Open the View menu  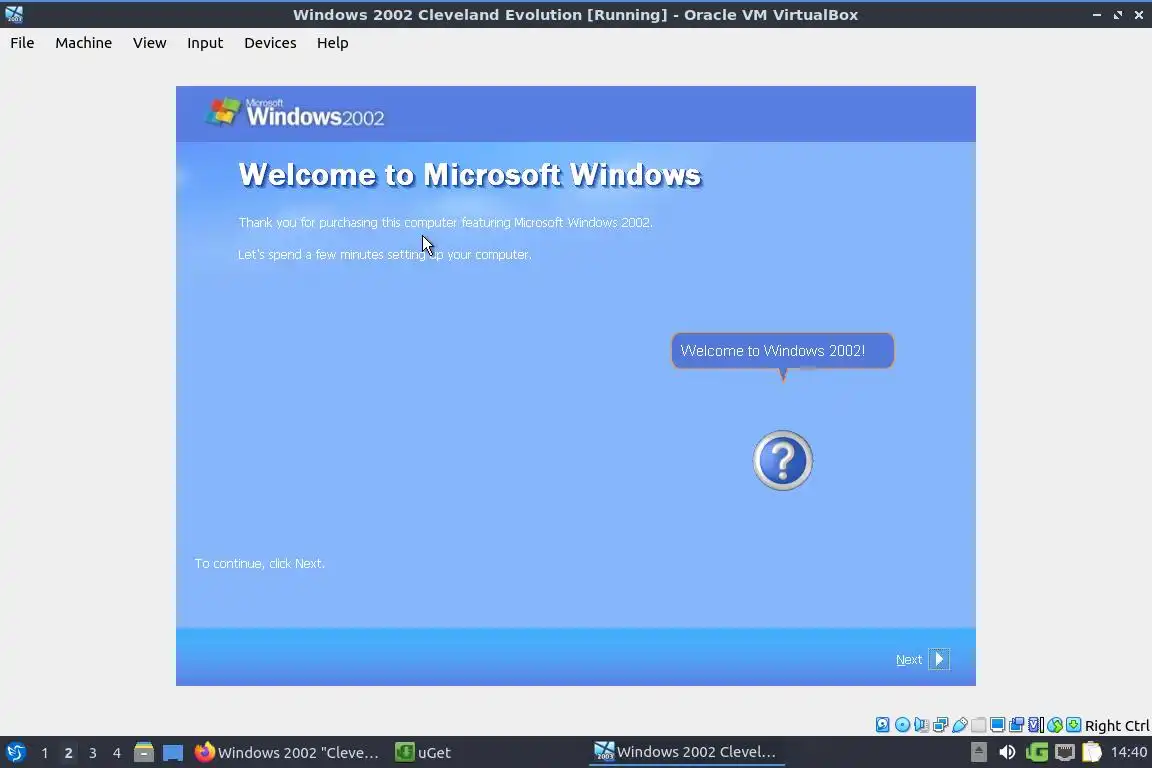149,43
